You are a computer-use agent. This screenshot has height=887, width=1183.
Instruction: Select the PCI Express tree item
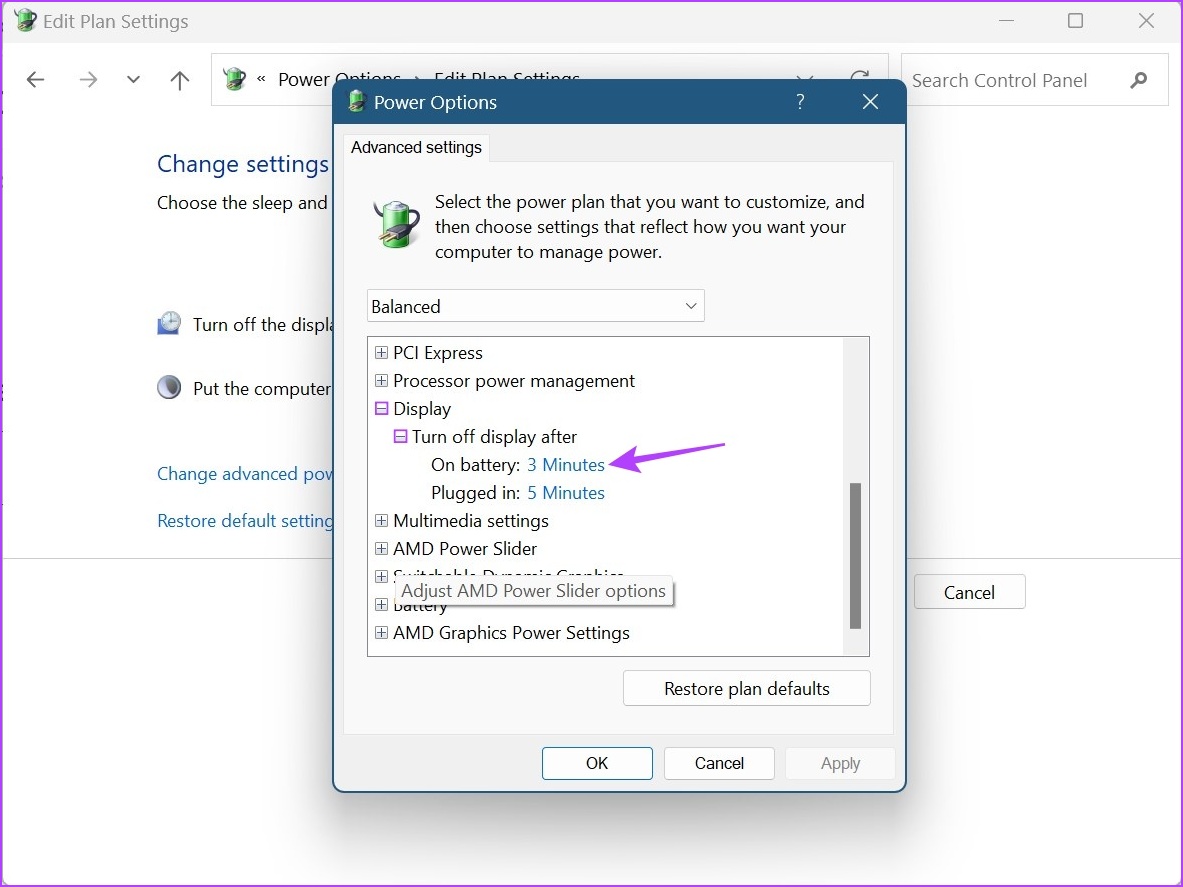[438, 352]
